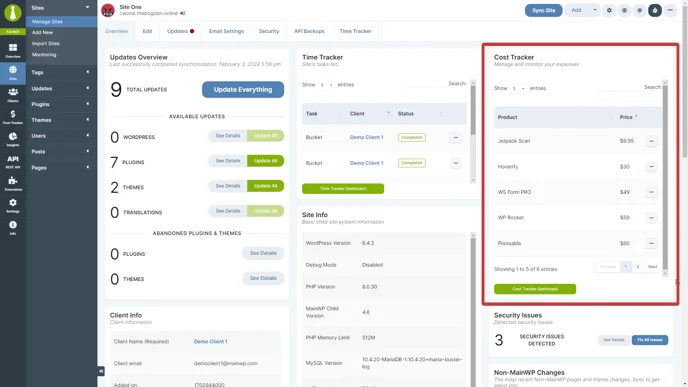Open the Settings gear icon in left rail
The image size is (688, 387).
coord(13,205)
